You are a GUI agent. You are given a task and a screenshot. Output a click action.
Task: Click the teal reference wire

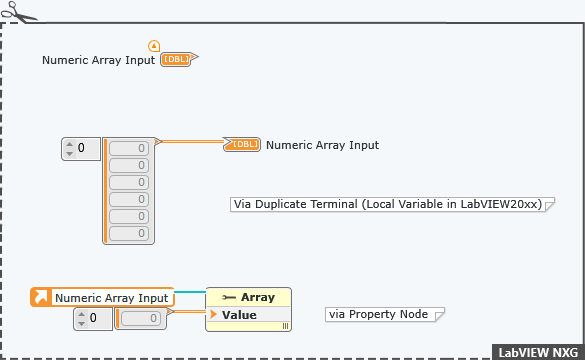[190, 292]
